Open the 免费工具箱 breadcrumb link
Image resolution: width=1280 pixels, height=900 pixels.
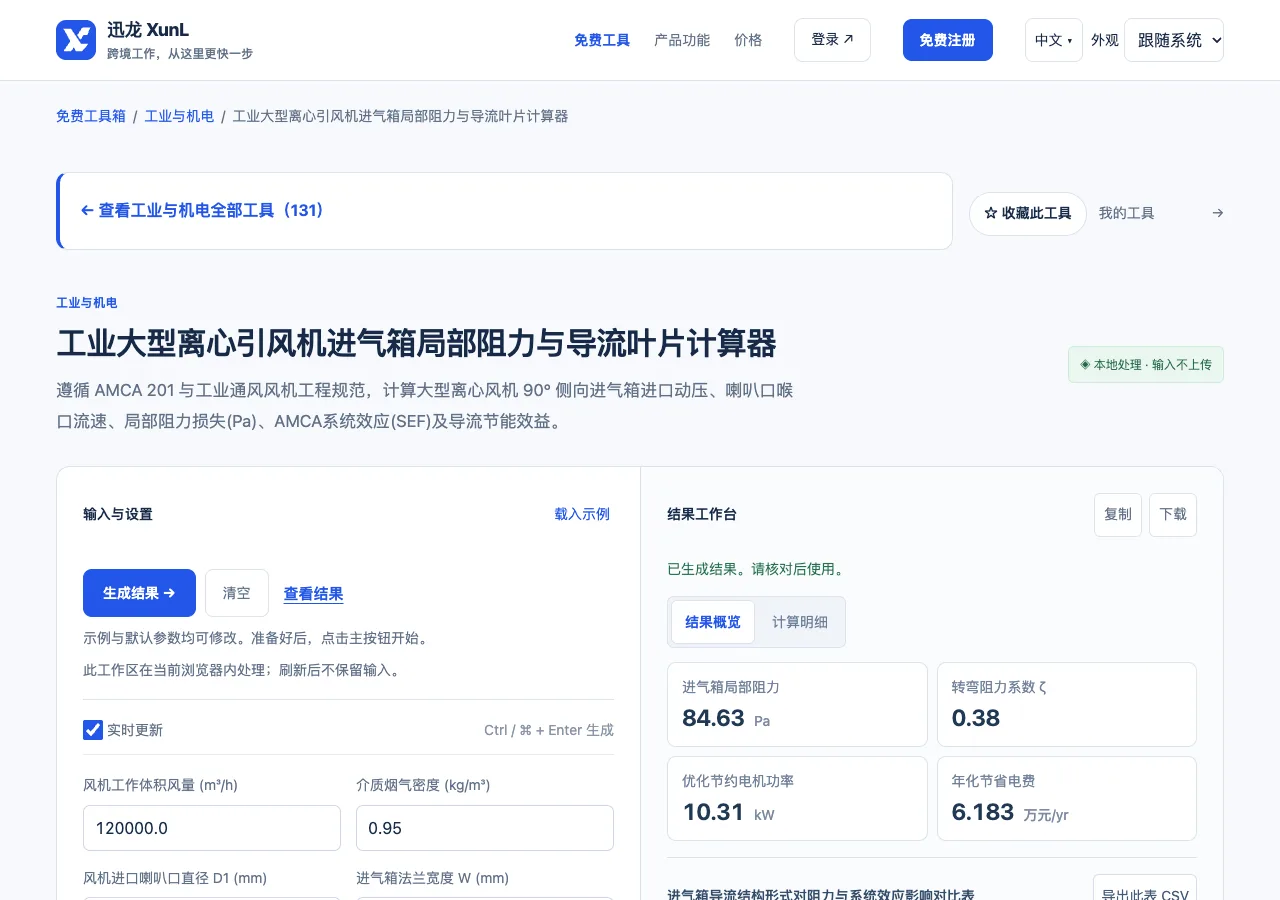click(91, 116)
